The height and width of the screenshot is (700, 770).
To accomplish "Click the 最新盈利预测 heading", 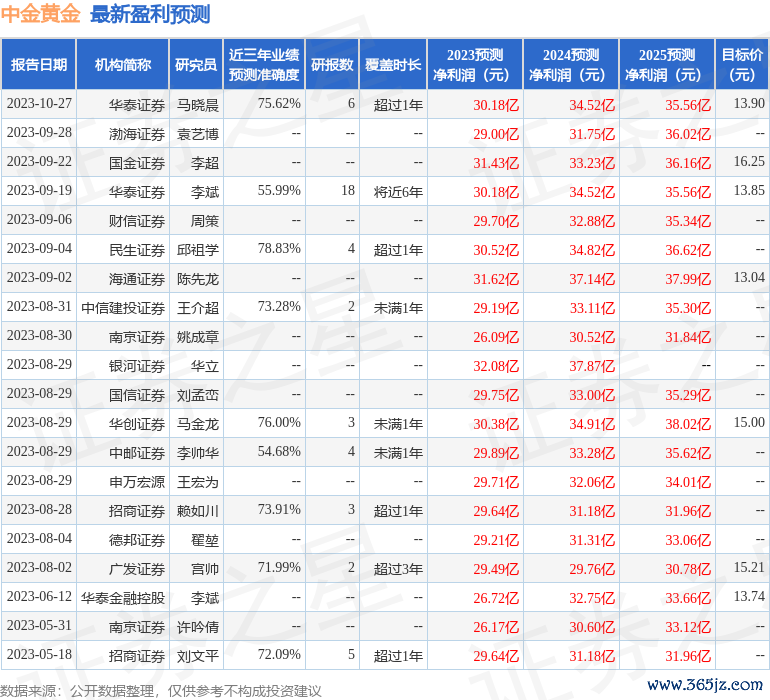I will [150, 14].
